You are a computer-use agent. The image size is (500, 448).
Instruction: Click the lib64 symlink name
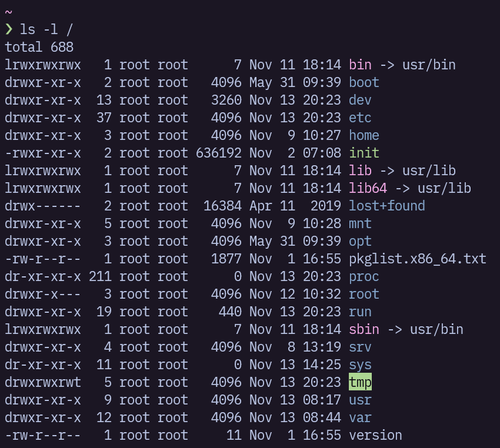coord(368,188)
